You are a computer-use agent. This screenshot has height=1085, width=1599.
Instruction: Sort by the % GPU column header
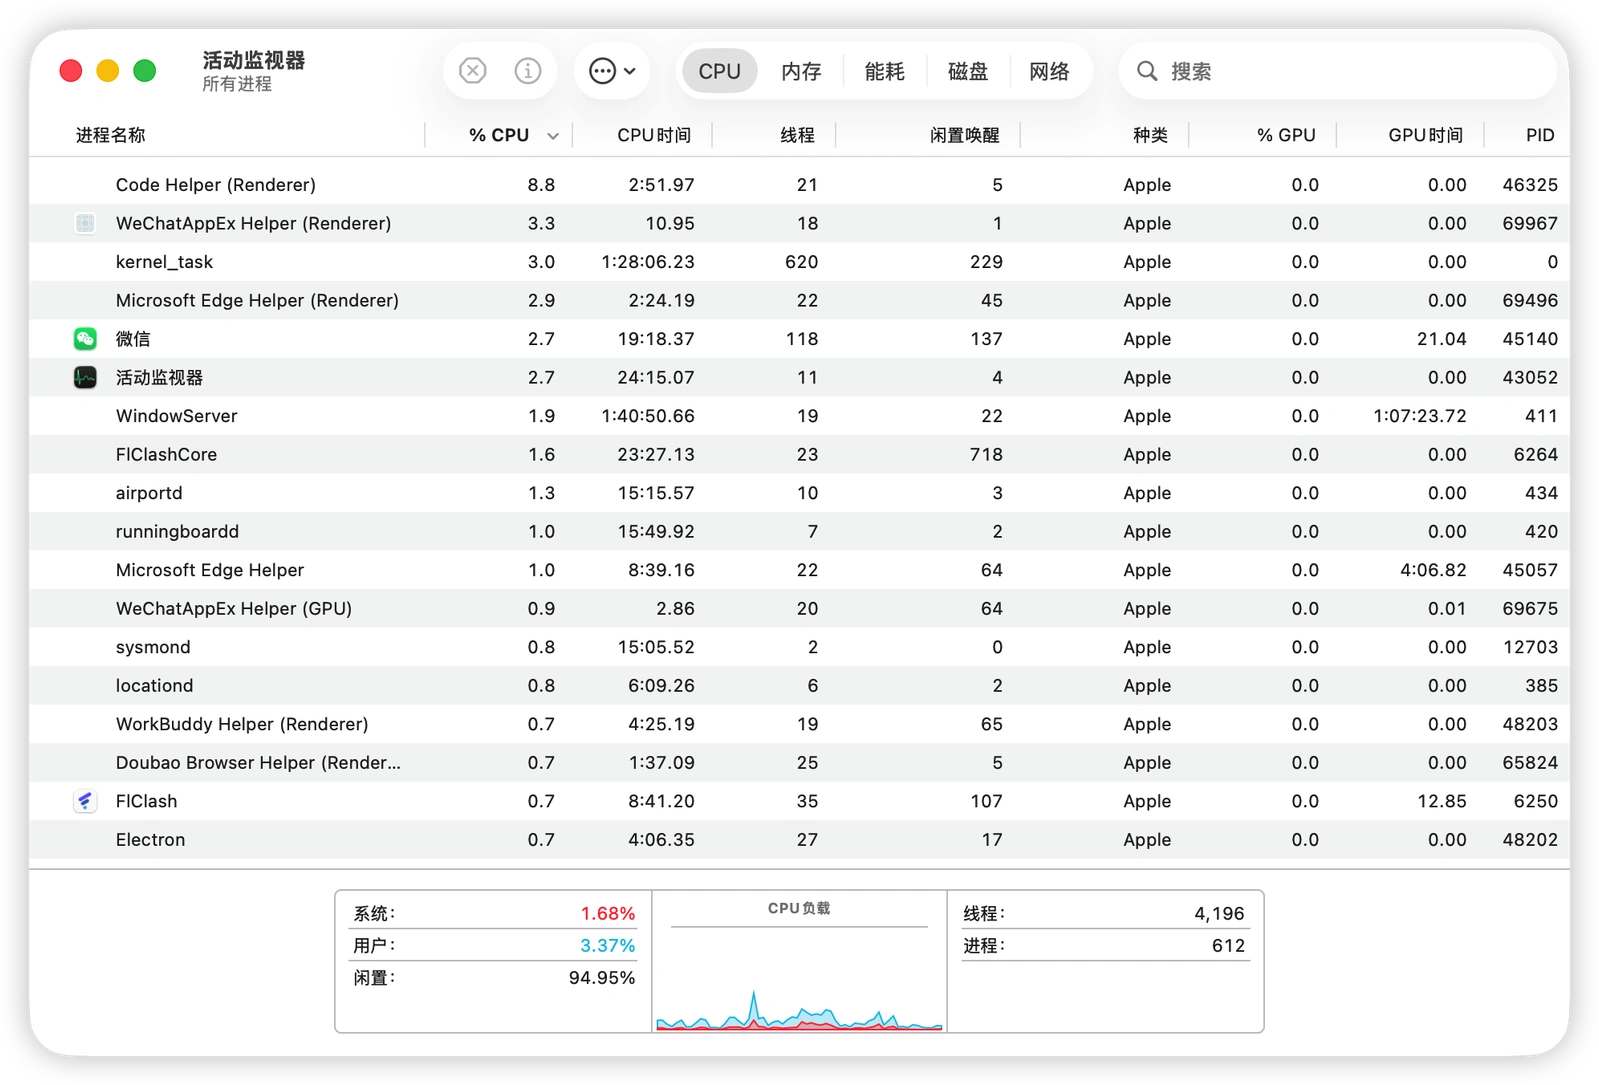click(x=1286, y=135)
